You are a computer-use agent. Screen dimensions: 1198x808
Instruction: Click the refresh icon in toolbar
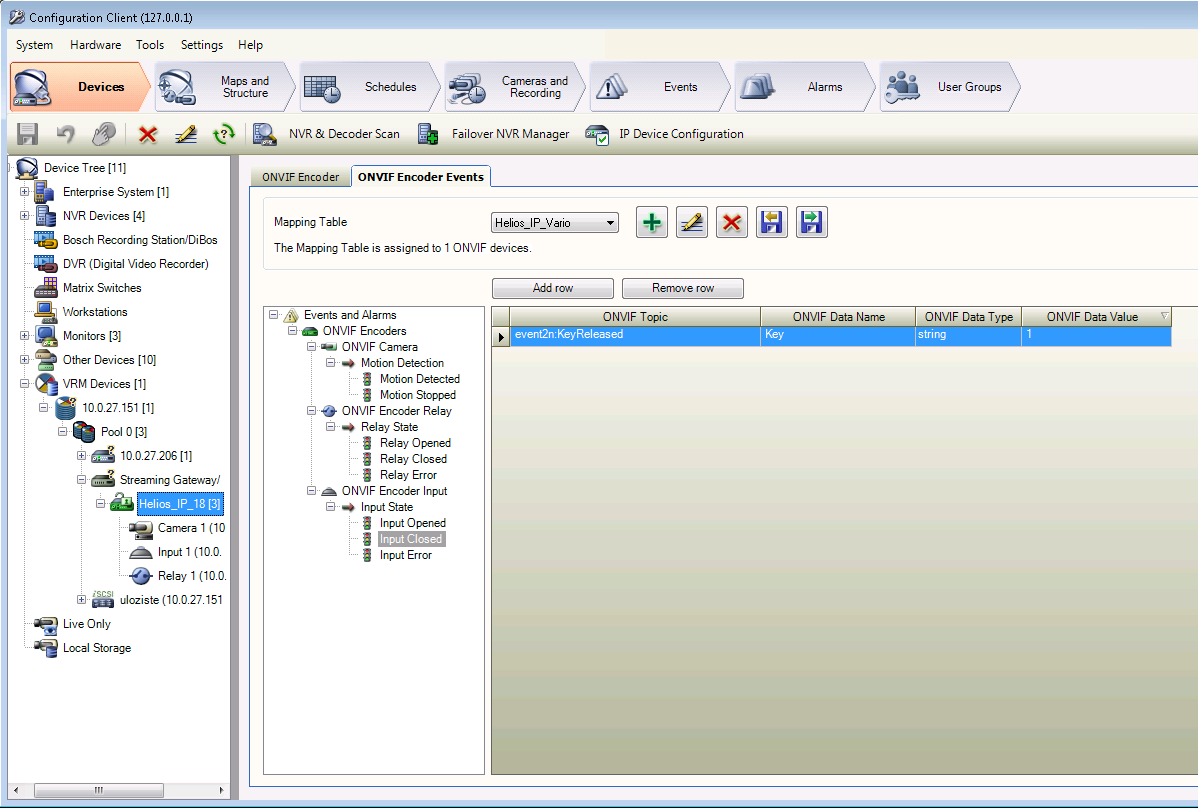[x=225, y=134]
